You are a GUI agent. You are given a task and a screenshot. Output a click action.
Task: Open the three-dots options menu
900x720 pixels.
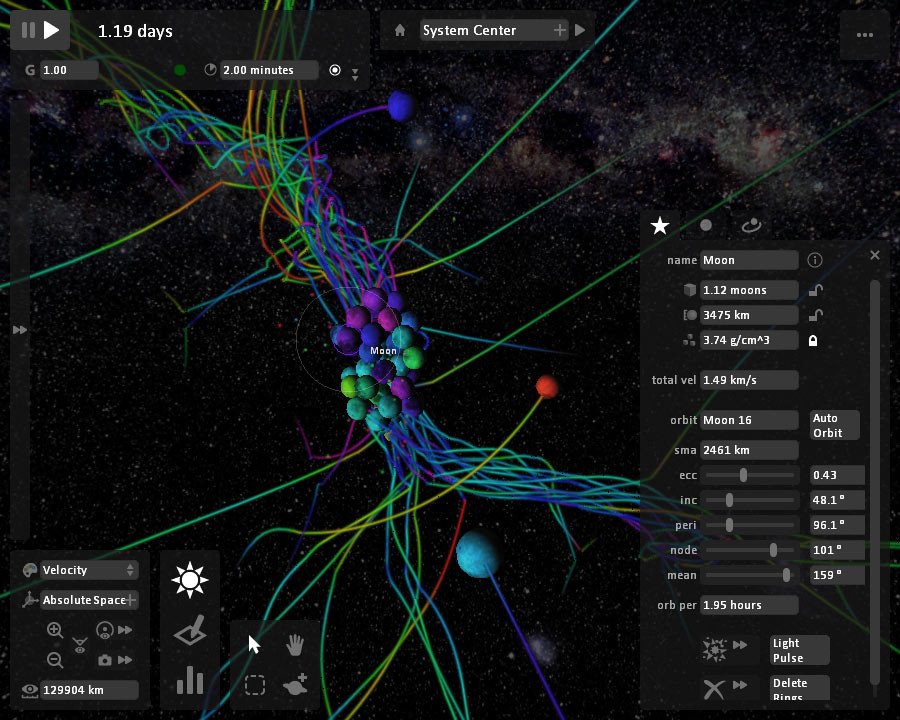click(x=864, y=35)
